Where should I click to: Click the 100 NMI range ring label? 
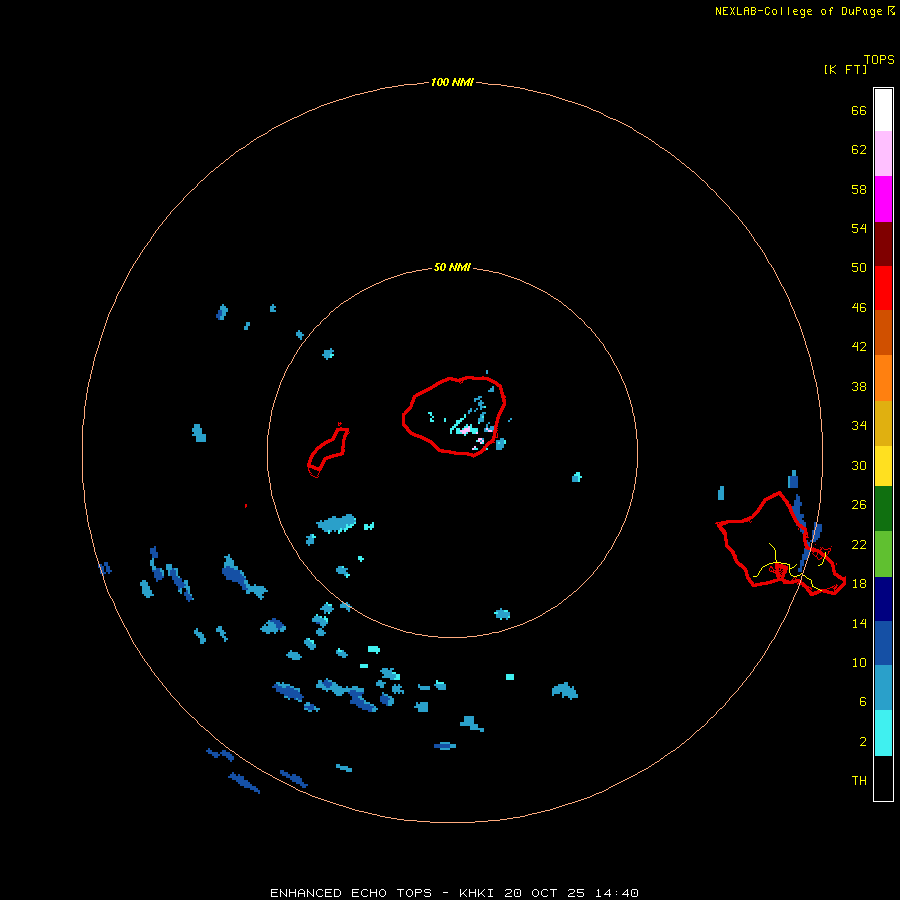(x=452, y=82)
